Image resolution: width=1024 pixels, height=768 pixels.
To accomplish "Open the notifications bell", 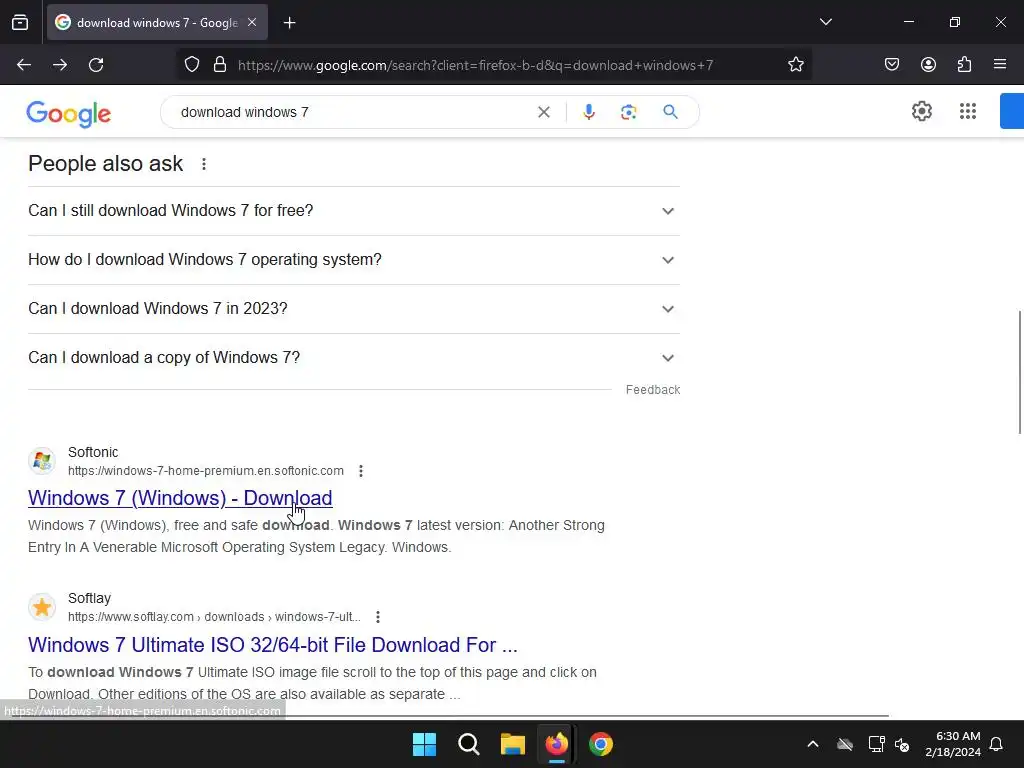I will [x=997, y=744].
